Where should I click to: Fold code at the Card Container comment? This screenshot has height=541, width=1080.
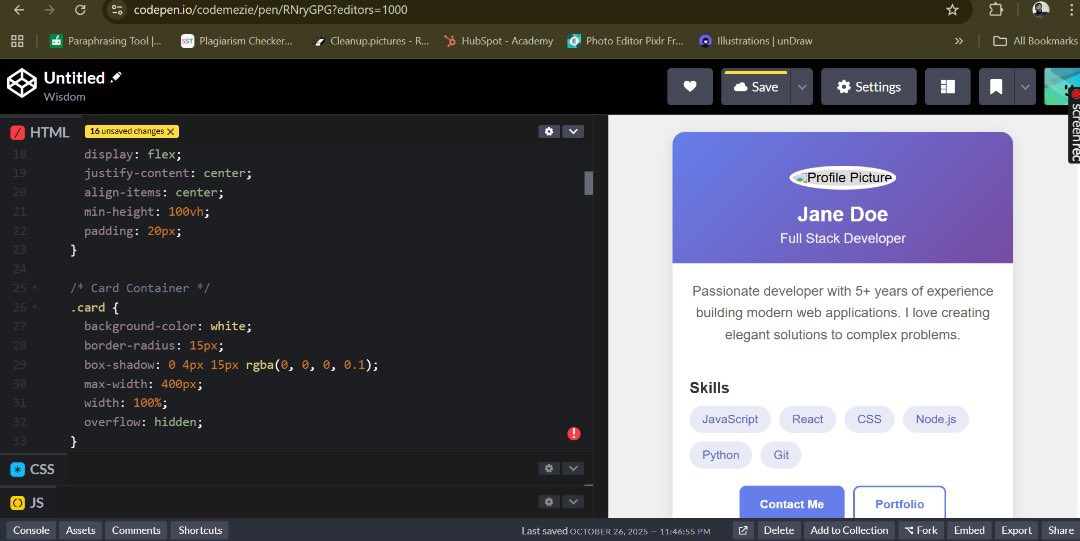tap(35, 288)
